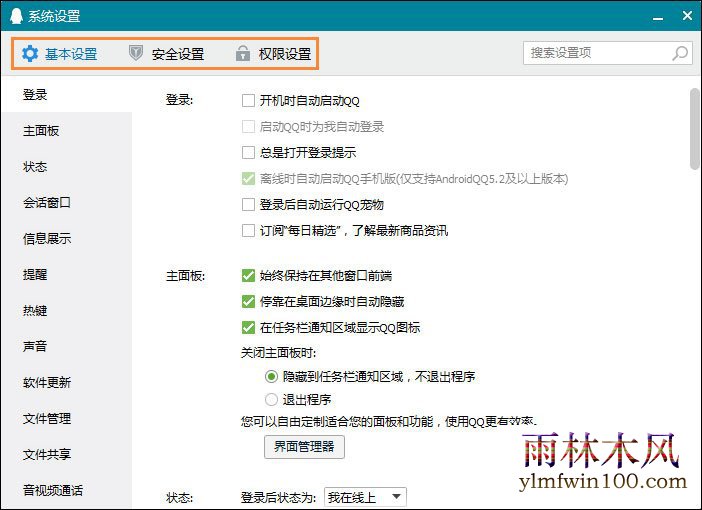This screenshot has height=510, width=702.
Task: Select 状态 in the left sidebar
Action: (x=66, y=167)
